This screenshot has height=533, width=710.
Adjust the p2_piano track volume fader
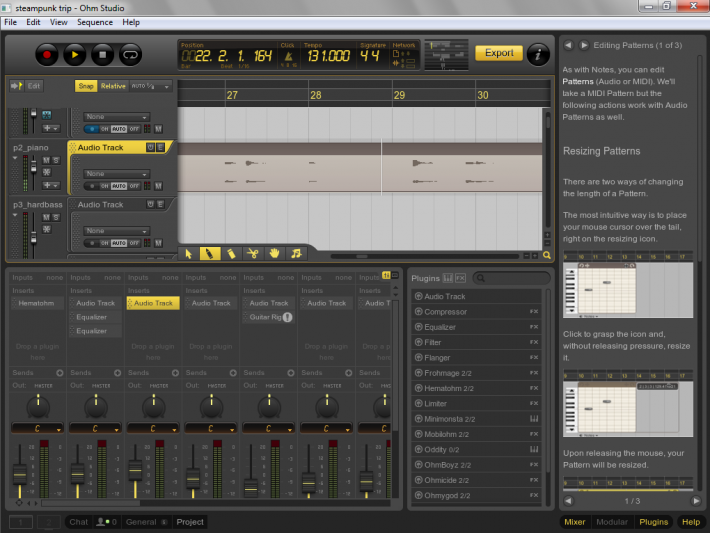34,168
